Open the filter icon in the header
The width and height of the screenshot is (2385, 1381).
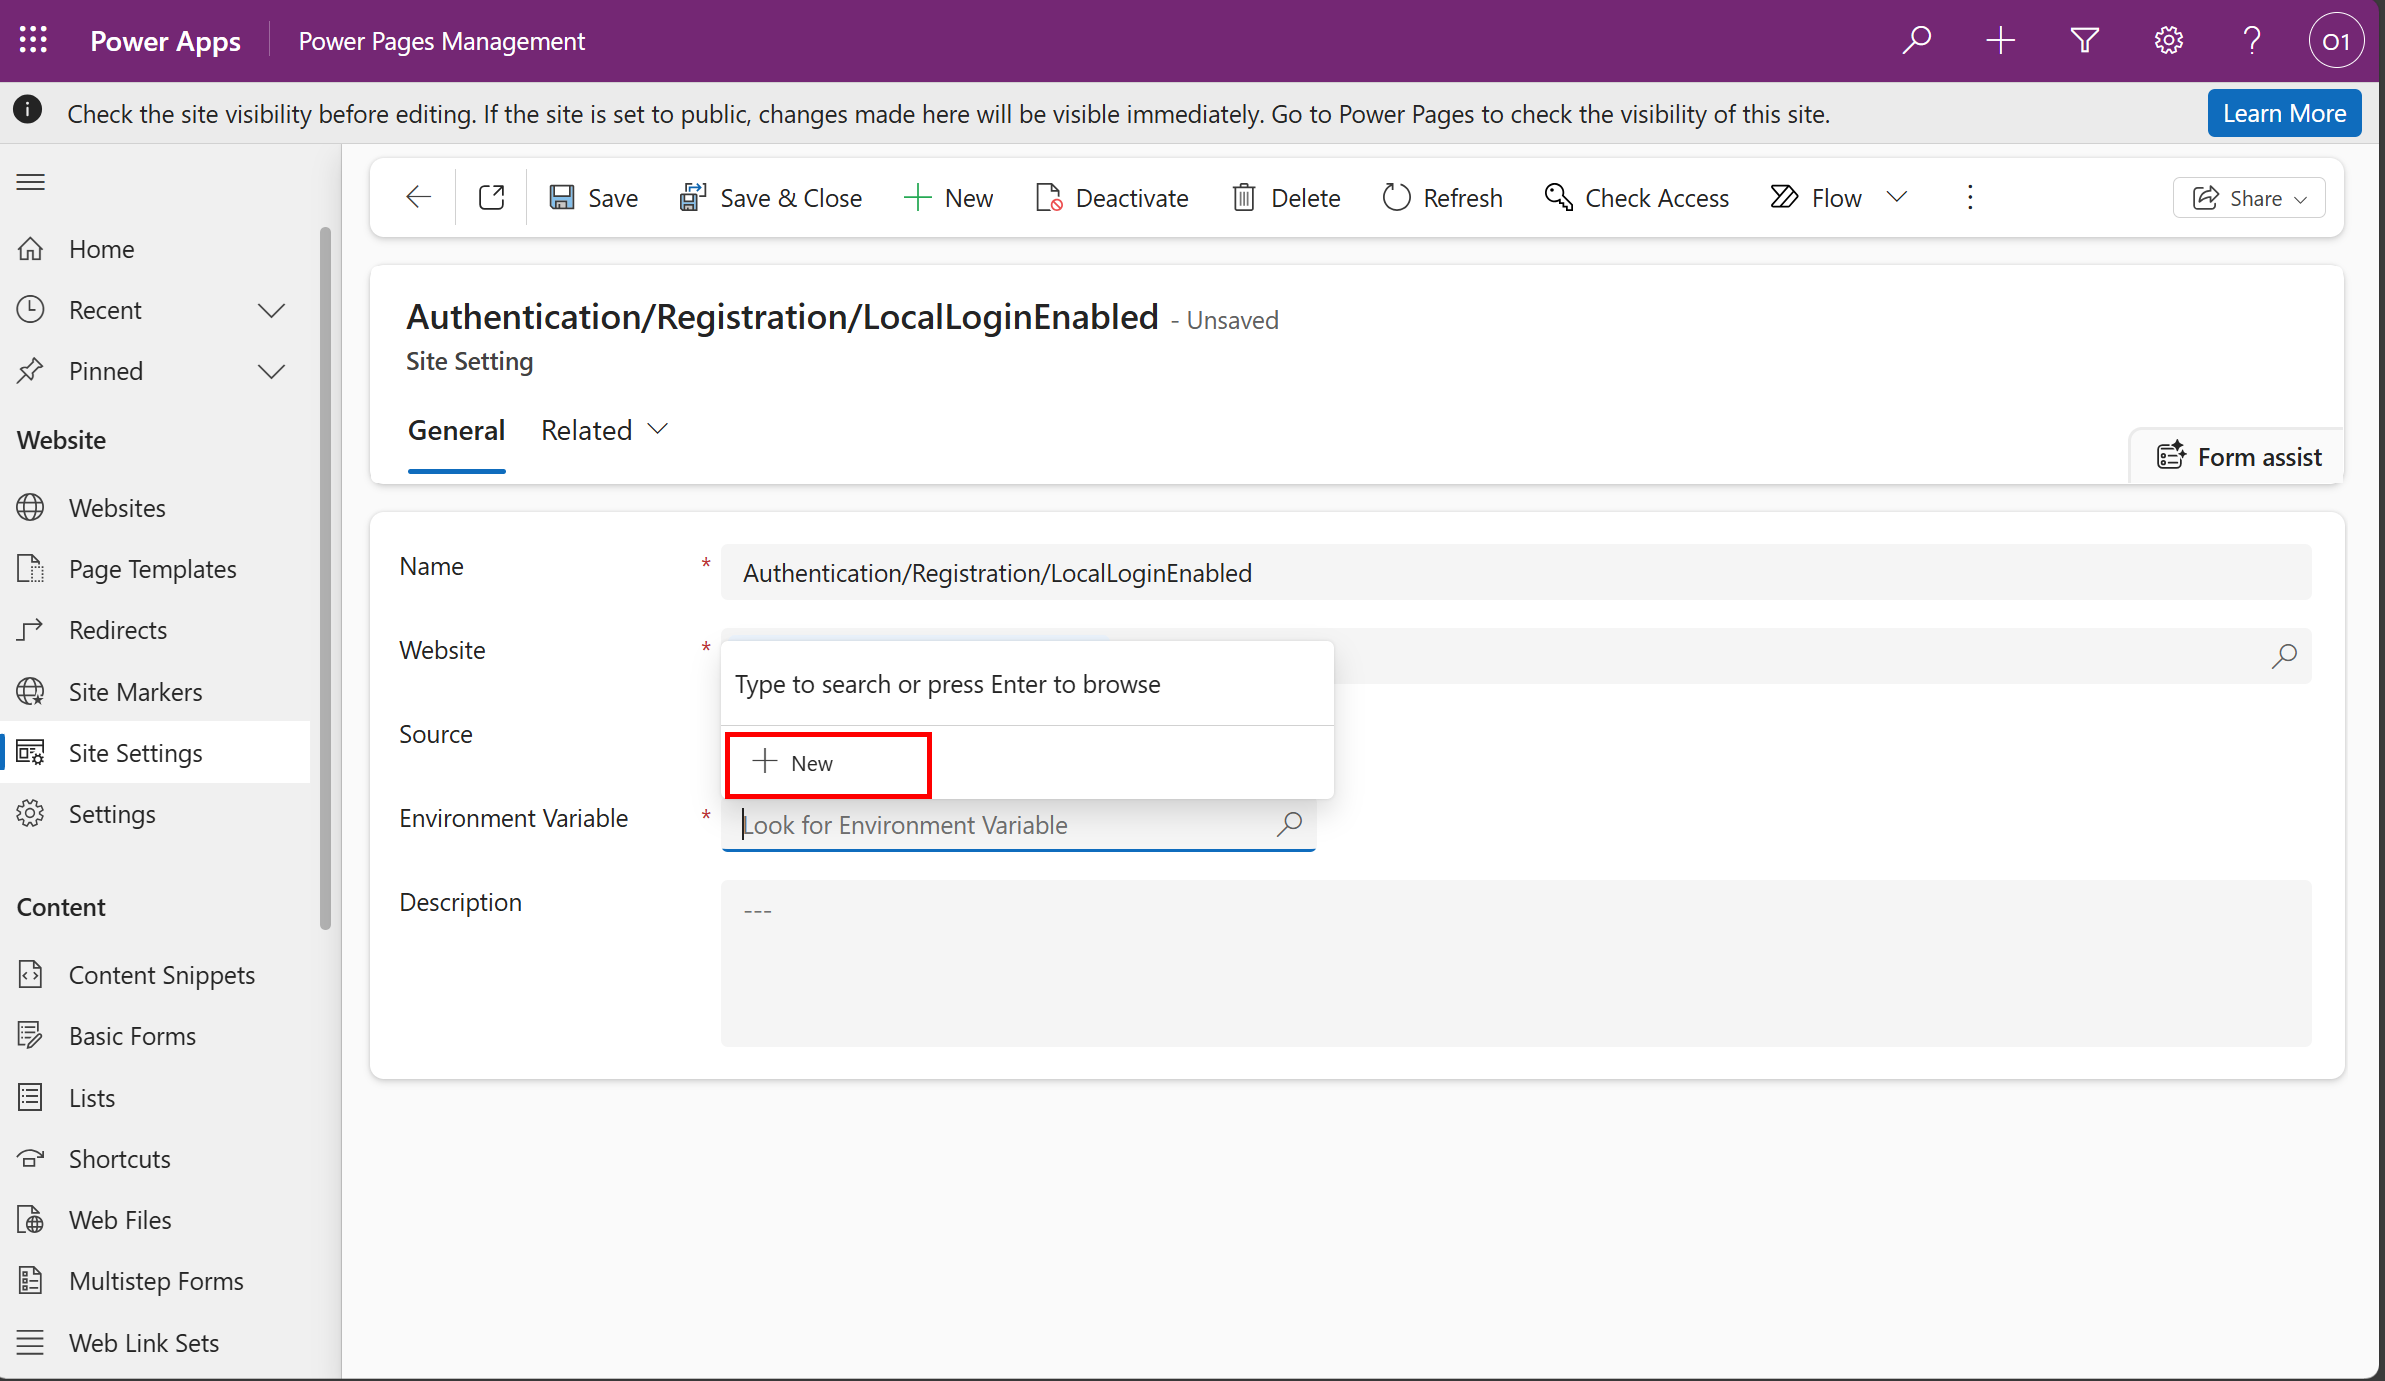click(x=2083, y=40)
